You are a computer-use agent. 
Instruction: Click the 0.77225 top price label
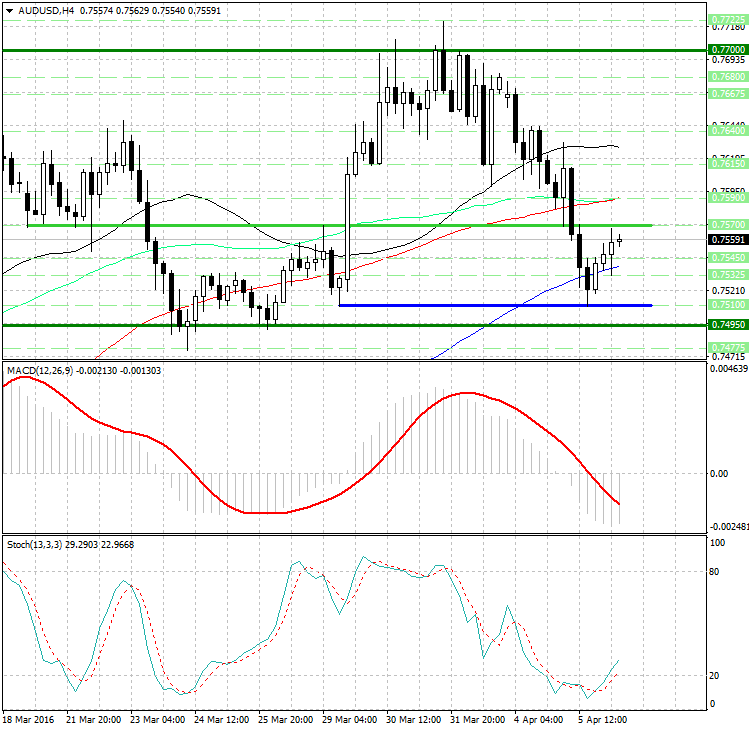726,19
